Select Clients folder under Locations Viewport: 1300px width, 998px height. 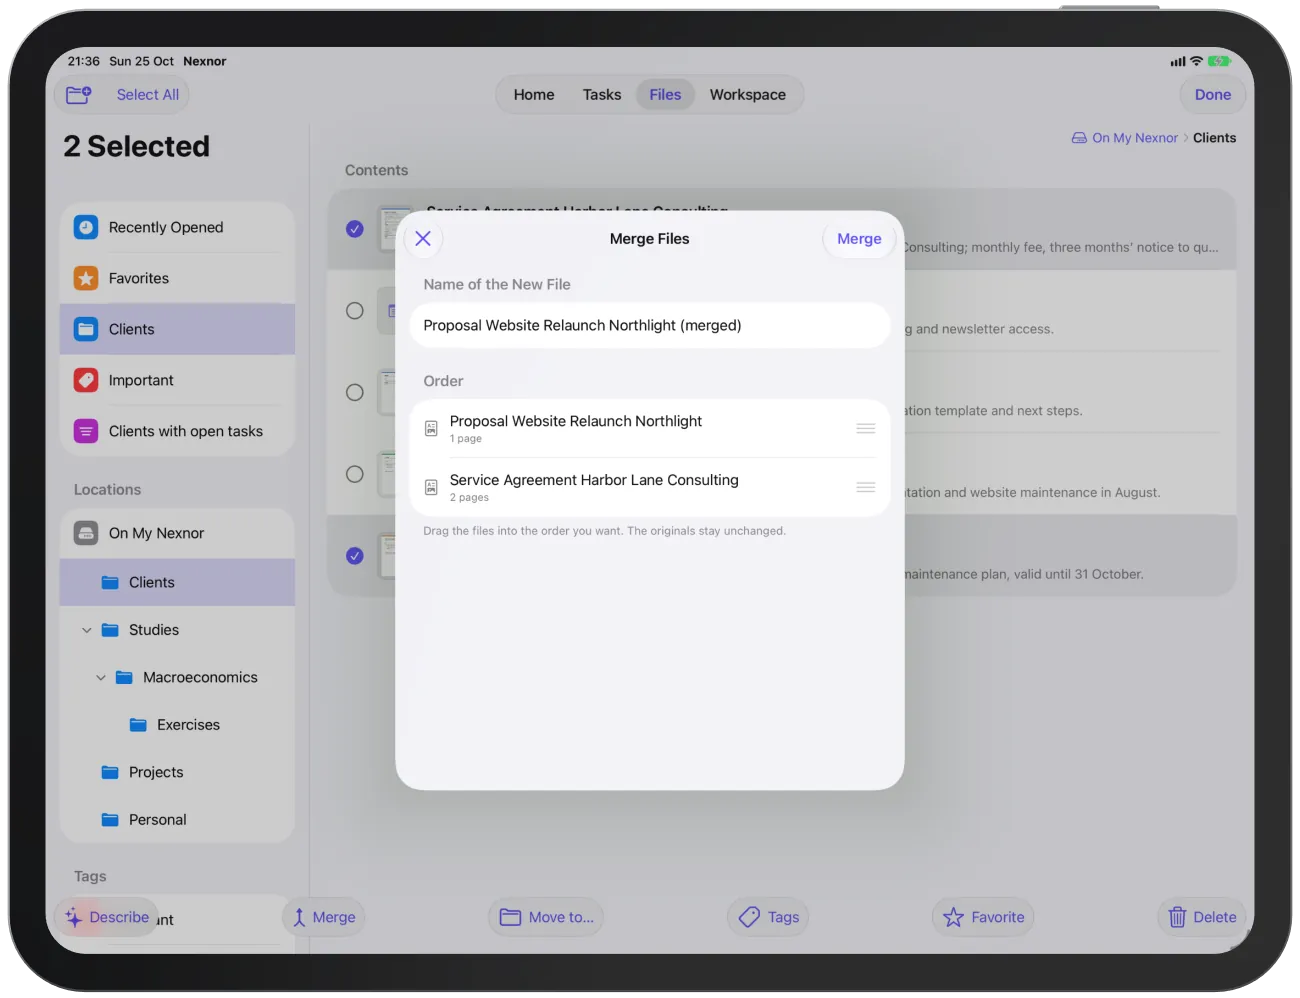(x=177, y=583)
